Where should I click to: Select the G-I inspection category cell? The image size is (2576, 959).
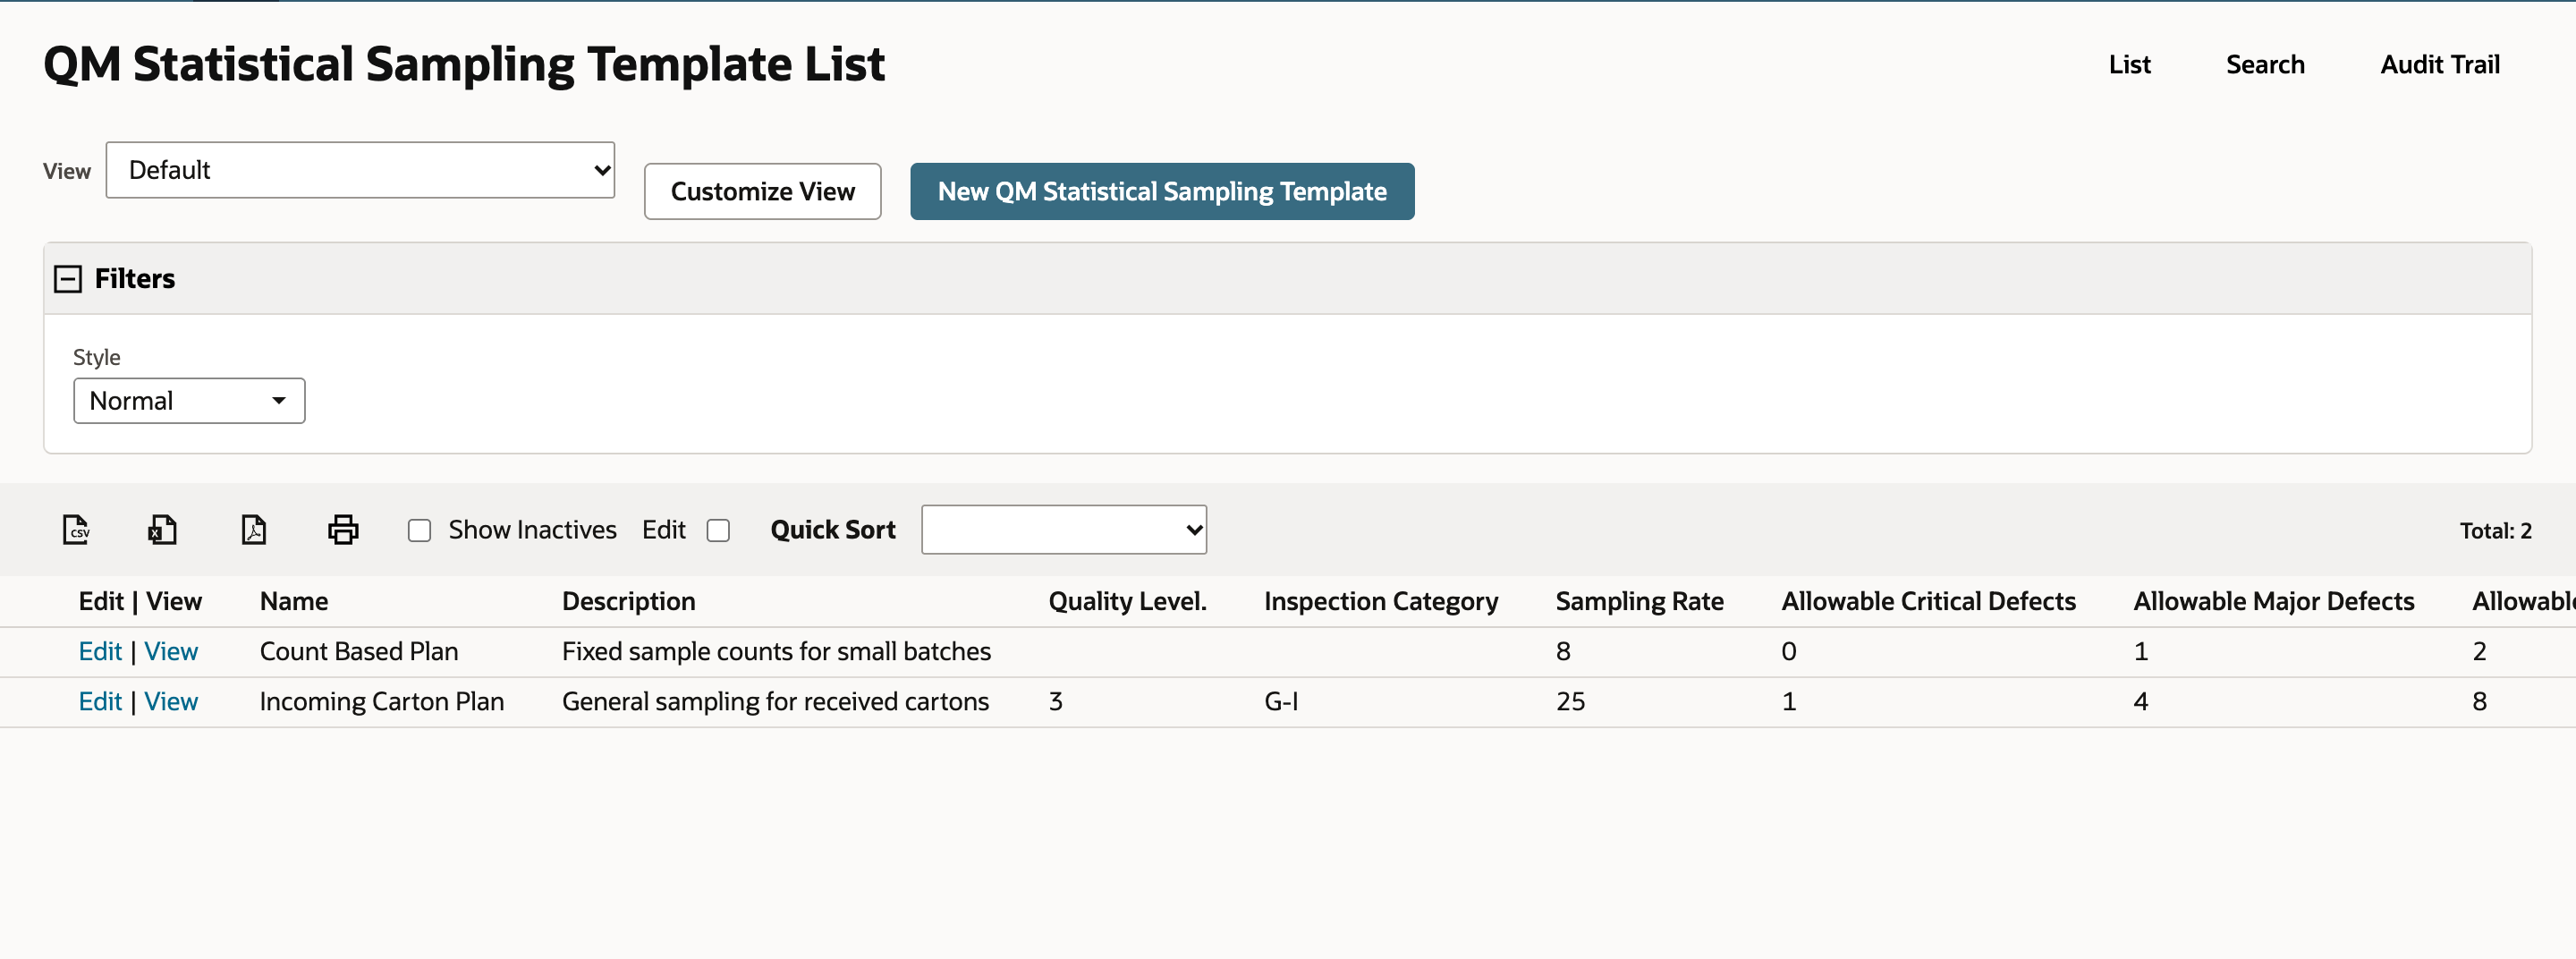1281,702
